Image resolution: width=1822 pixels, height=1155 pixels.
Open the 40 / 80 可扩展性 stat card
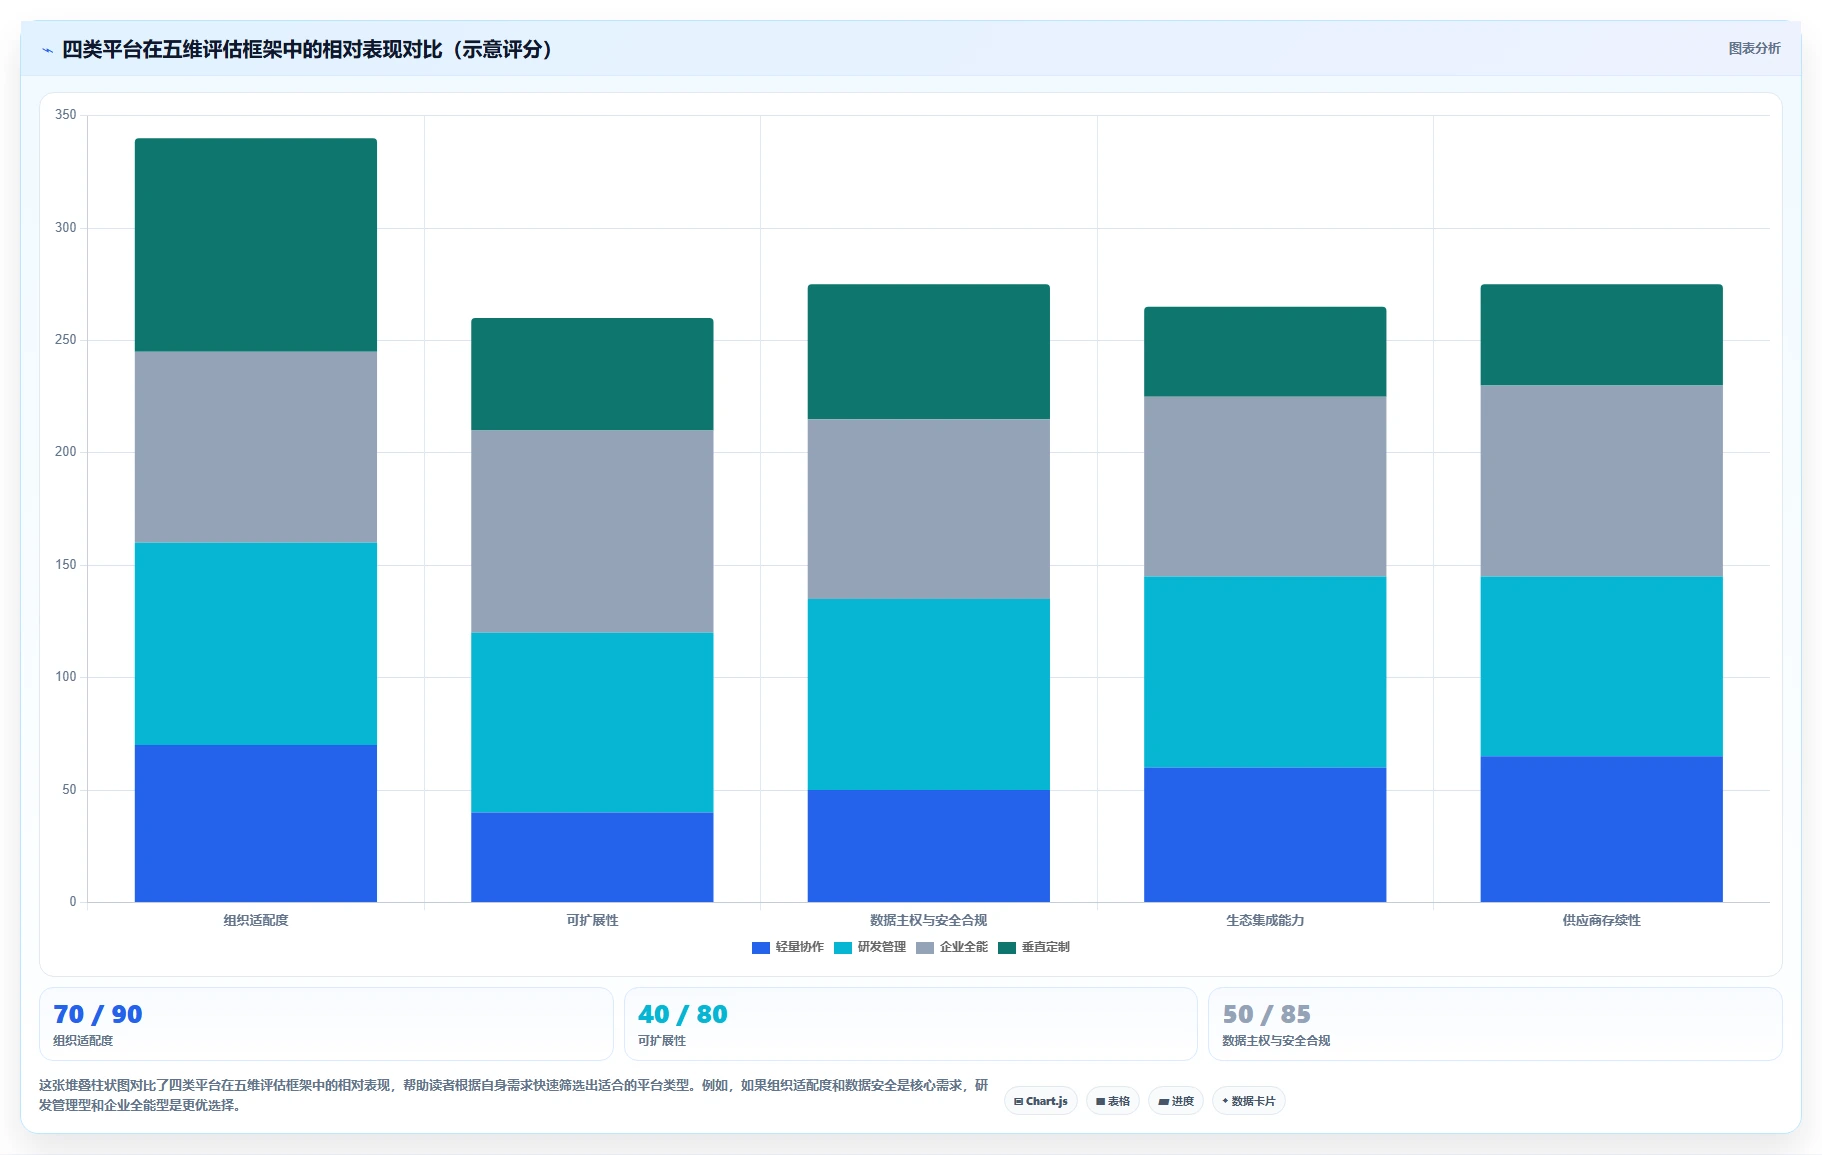click(910, 1024)
